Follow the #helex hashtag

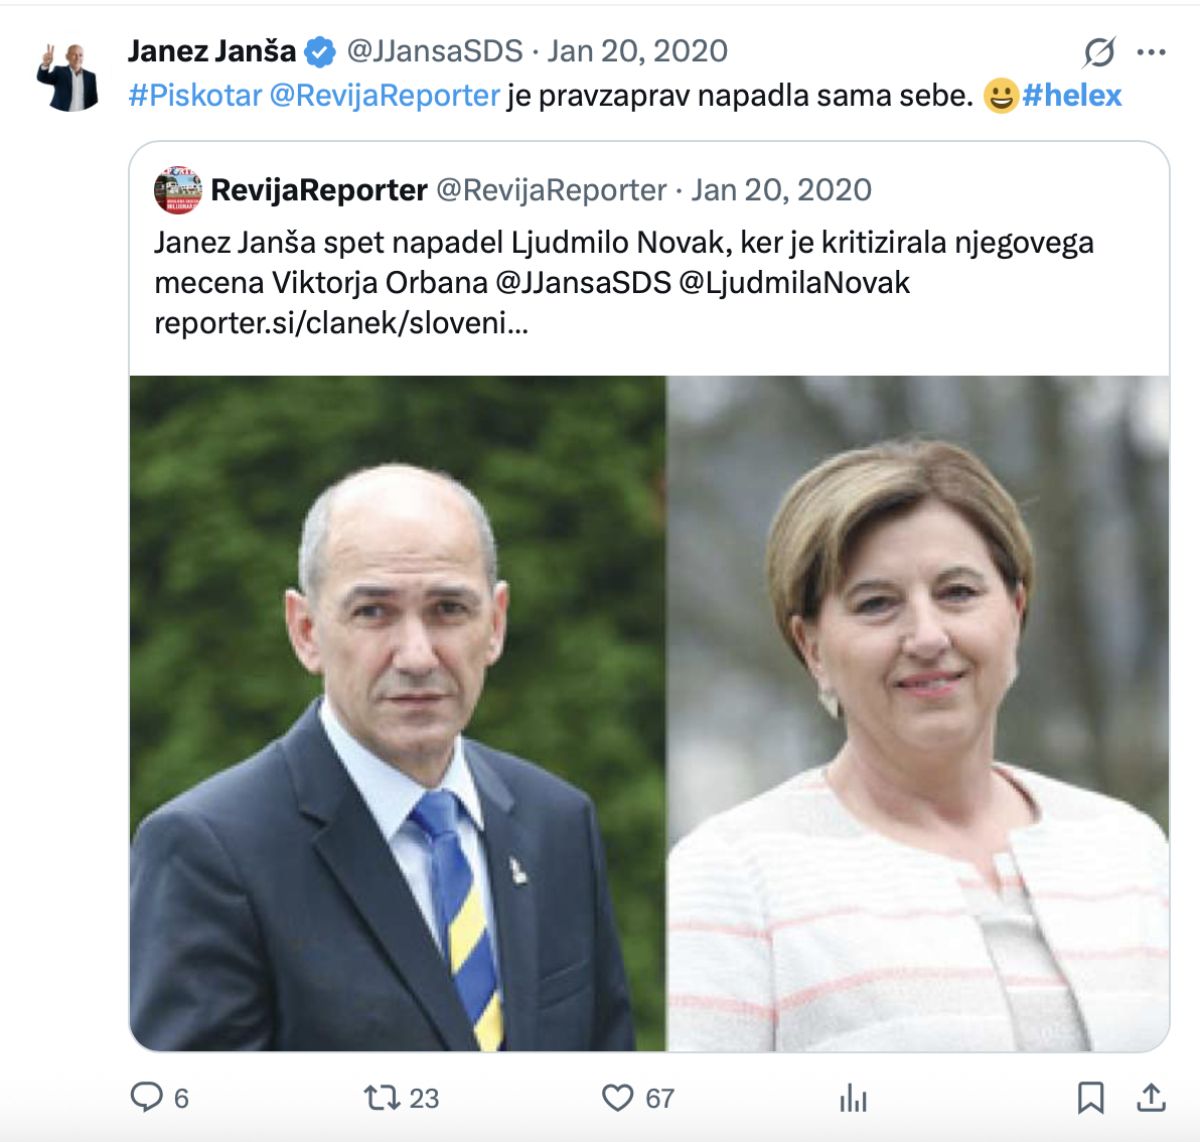pyautogui.click(x=1072, y=95)
